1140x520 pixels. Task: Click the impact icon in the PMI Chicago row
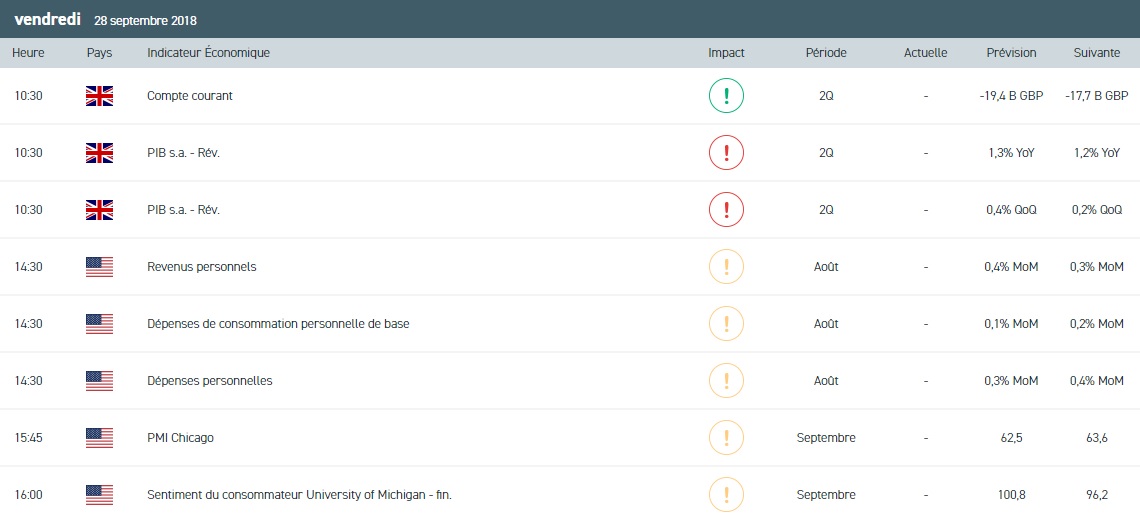[x=726, y=438]
